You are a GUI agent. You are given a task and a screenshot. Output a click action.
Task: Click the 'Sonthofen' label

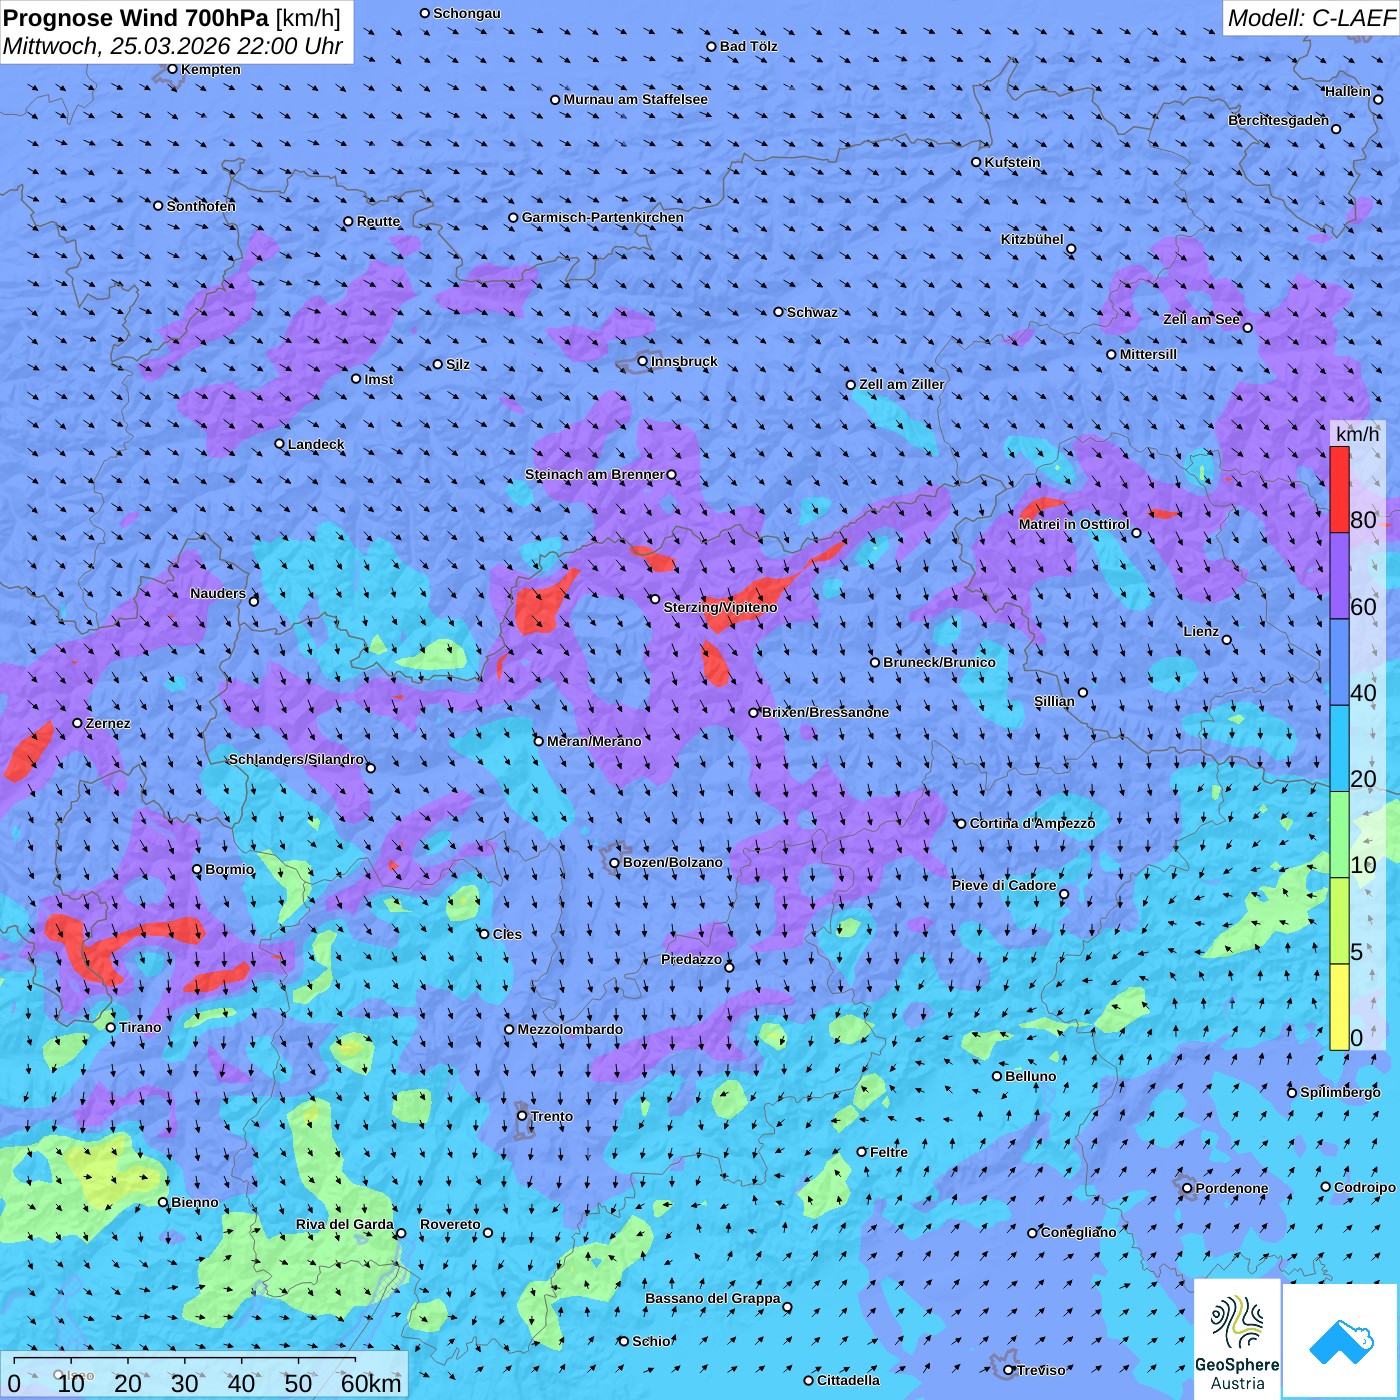201,206
